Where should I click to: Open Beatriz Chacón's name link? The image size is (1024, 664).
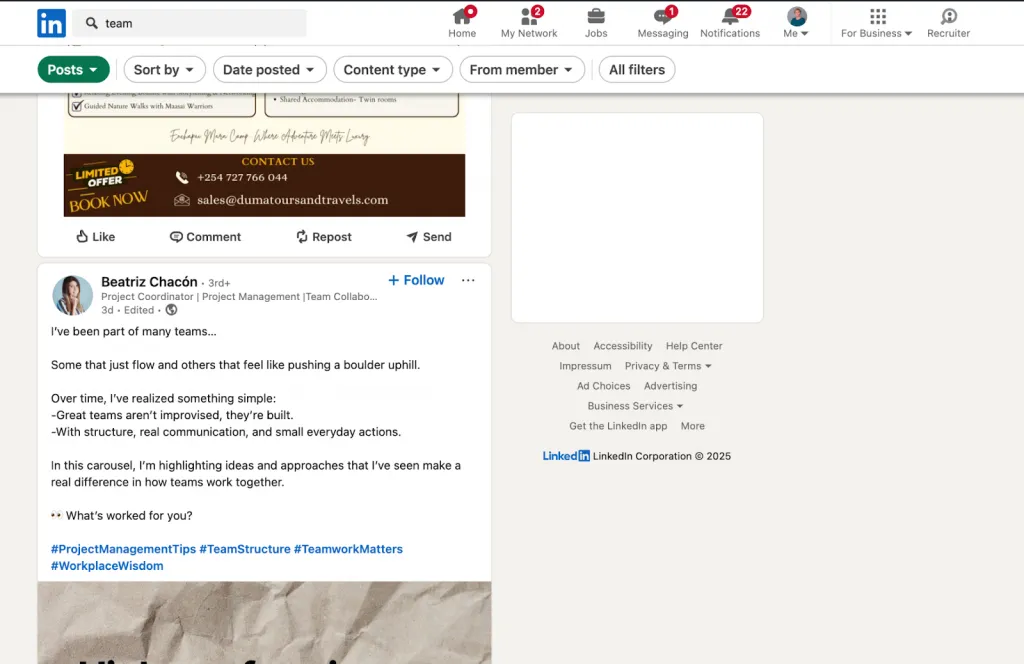[x=149, y=281]
